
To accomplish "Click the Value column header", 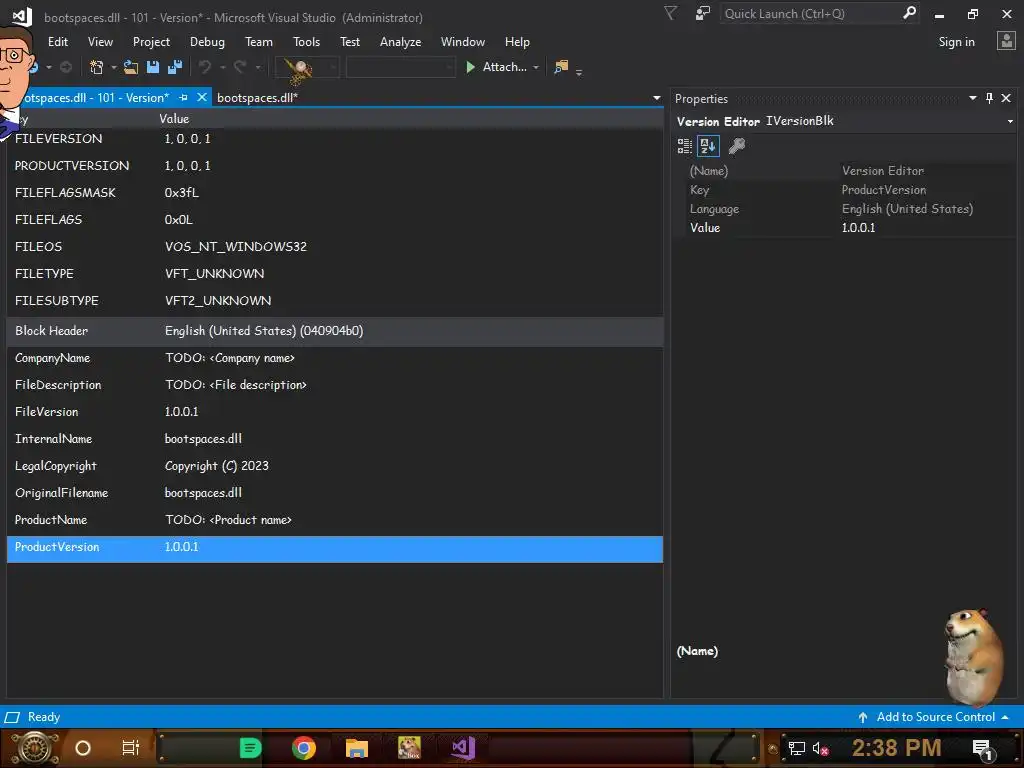I will pos(174,119).
